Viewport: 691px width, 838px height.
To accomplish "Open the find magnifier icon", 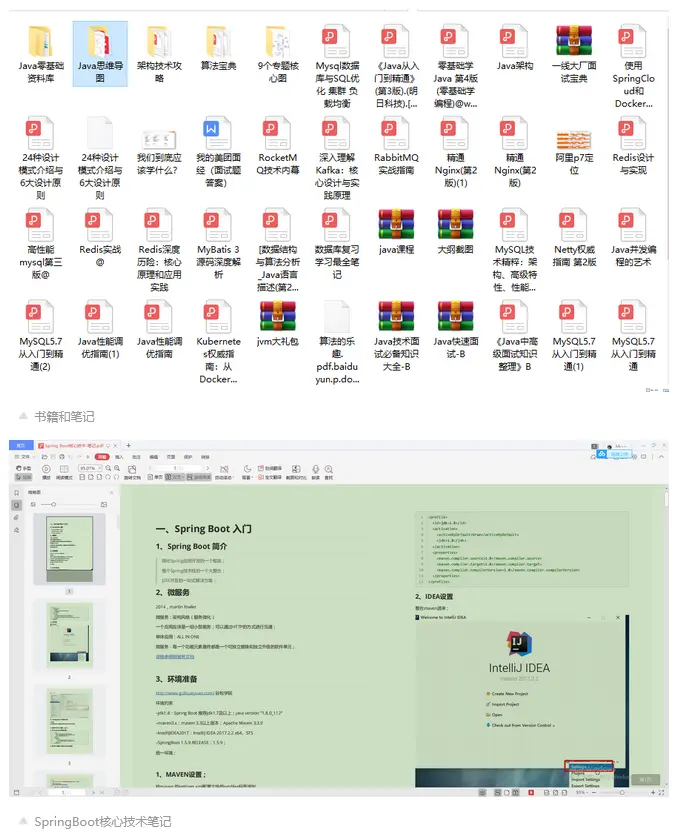I will 329,469.
